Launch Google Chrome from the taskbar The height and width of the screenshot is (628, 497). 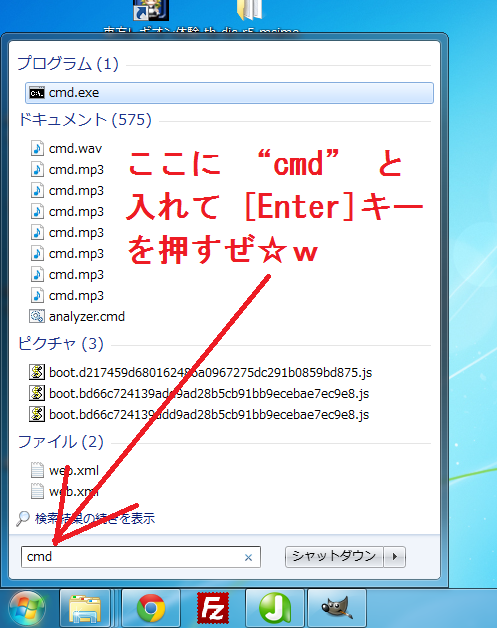[x=151, y=609]
